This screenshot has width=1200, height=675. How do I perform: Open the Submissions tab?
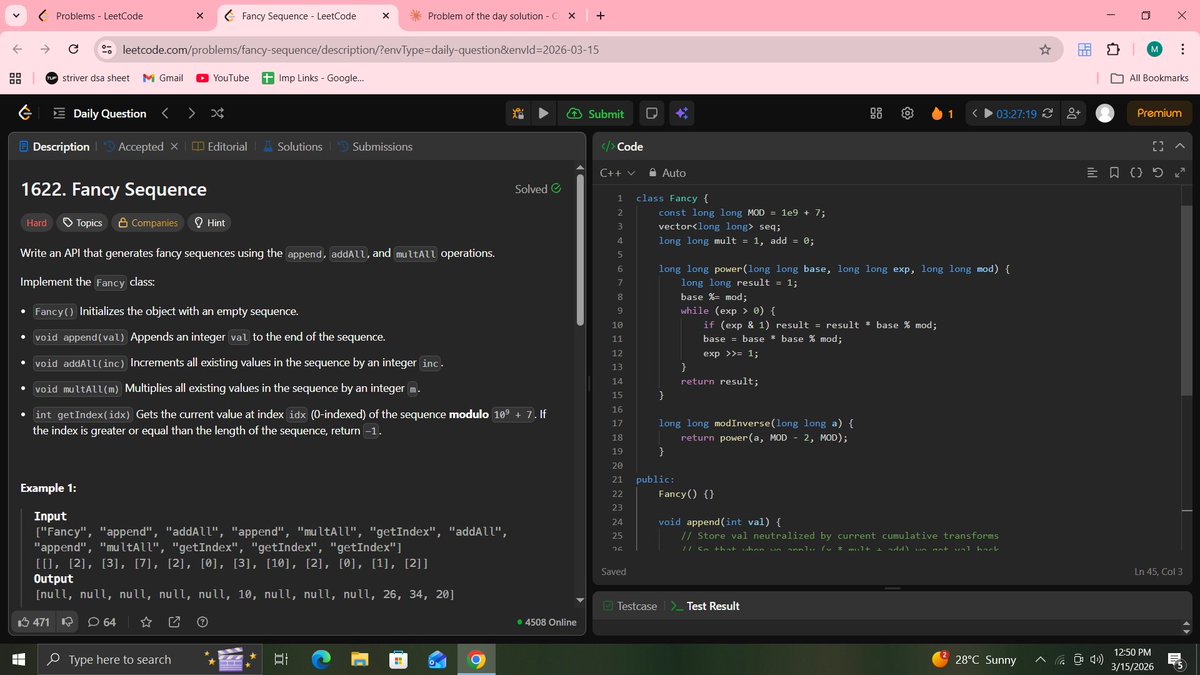(374, 146)
